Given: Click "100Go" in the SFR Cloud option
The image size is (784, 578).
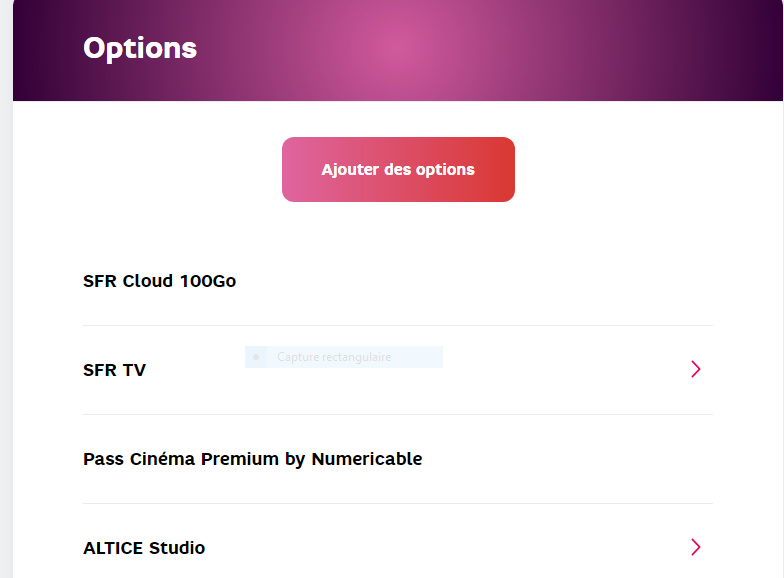Looking at the screenshot, I should [x=208, y=281].
